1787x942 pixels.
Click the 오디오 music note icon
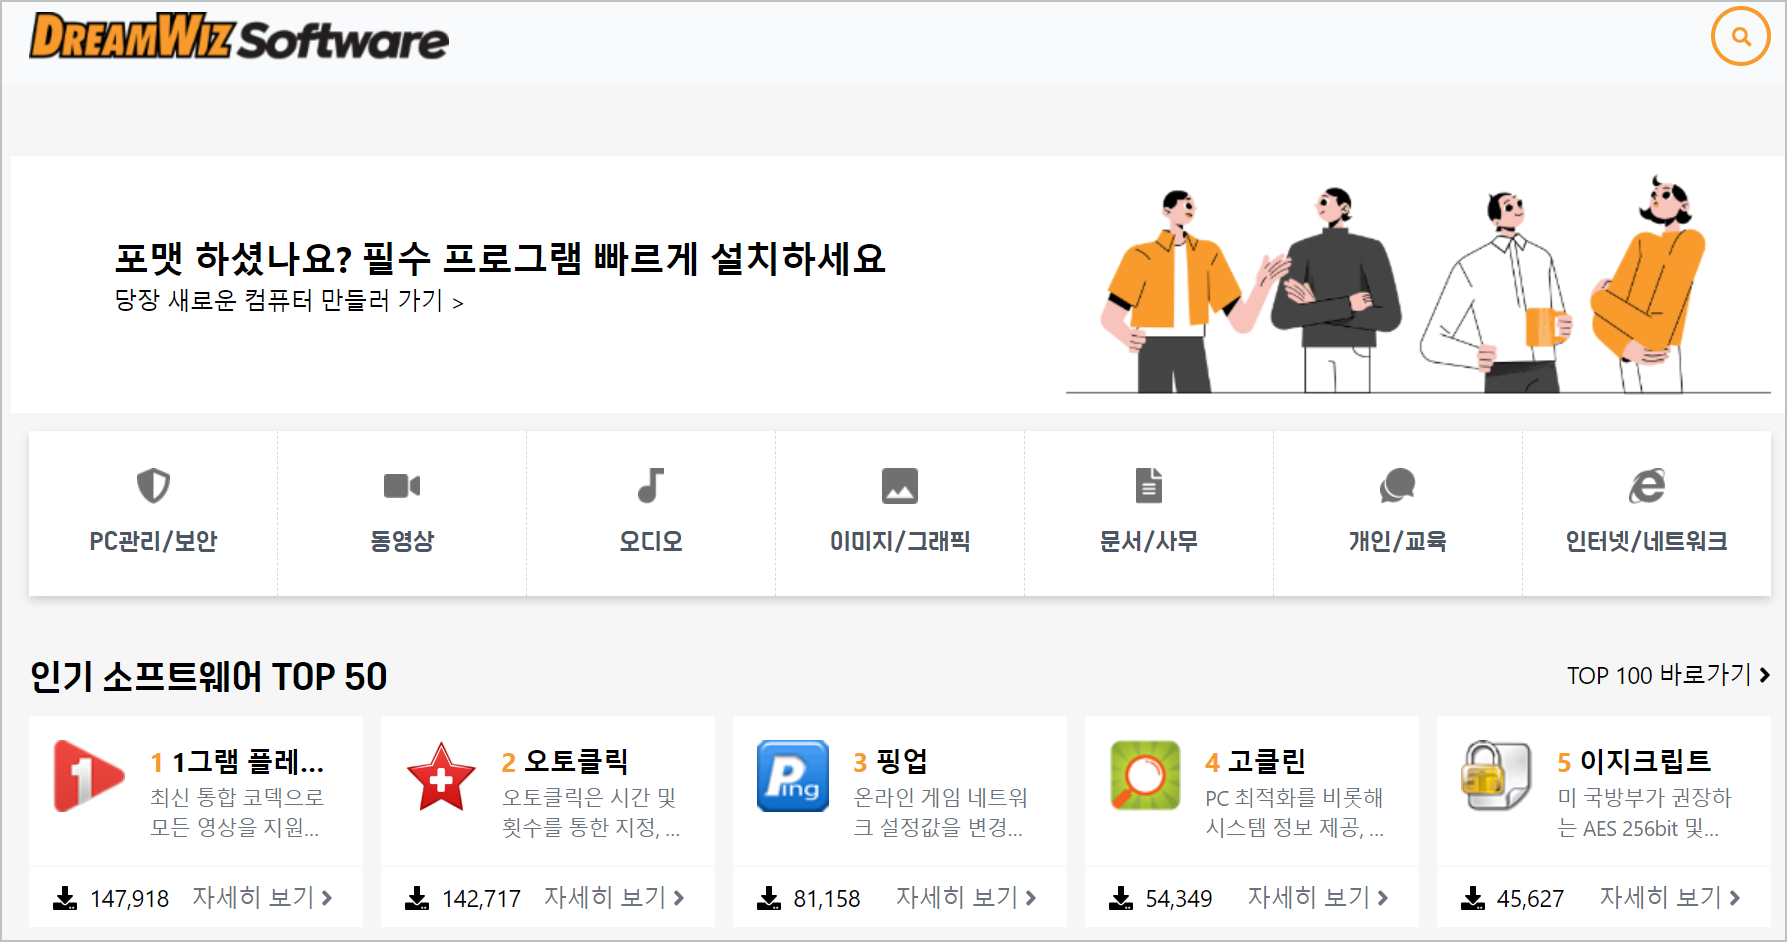click(651, 486)
